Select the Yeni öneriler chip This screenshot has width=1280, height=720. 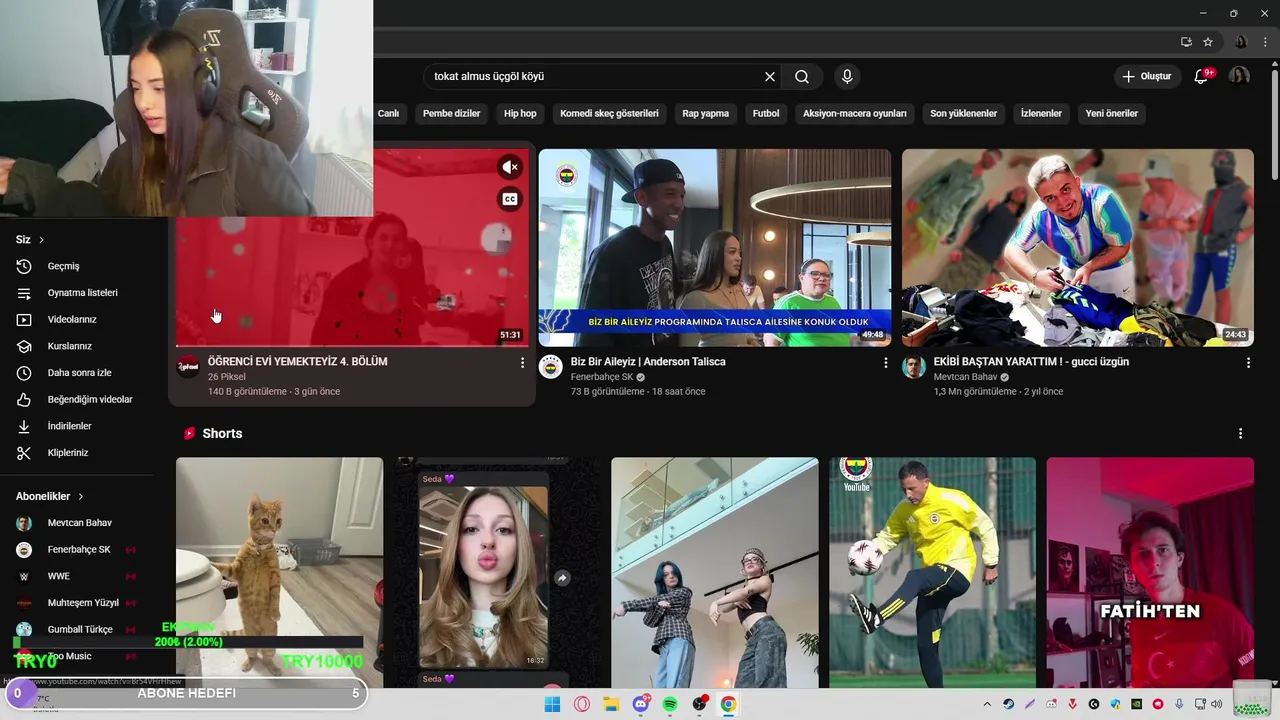tap(1112, 114)
